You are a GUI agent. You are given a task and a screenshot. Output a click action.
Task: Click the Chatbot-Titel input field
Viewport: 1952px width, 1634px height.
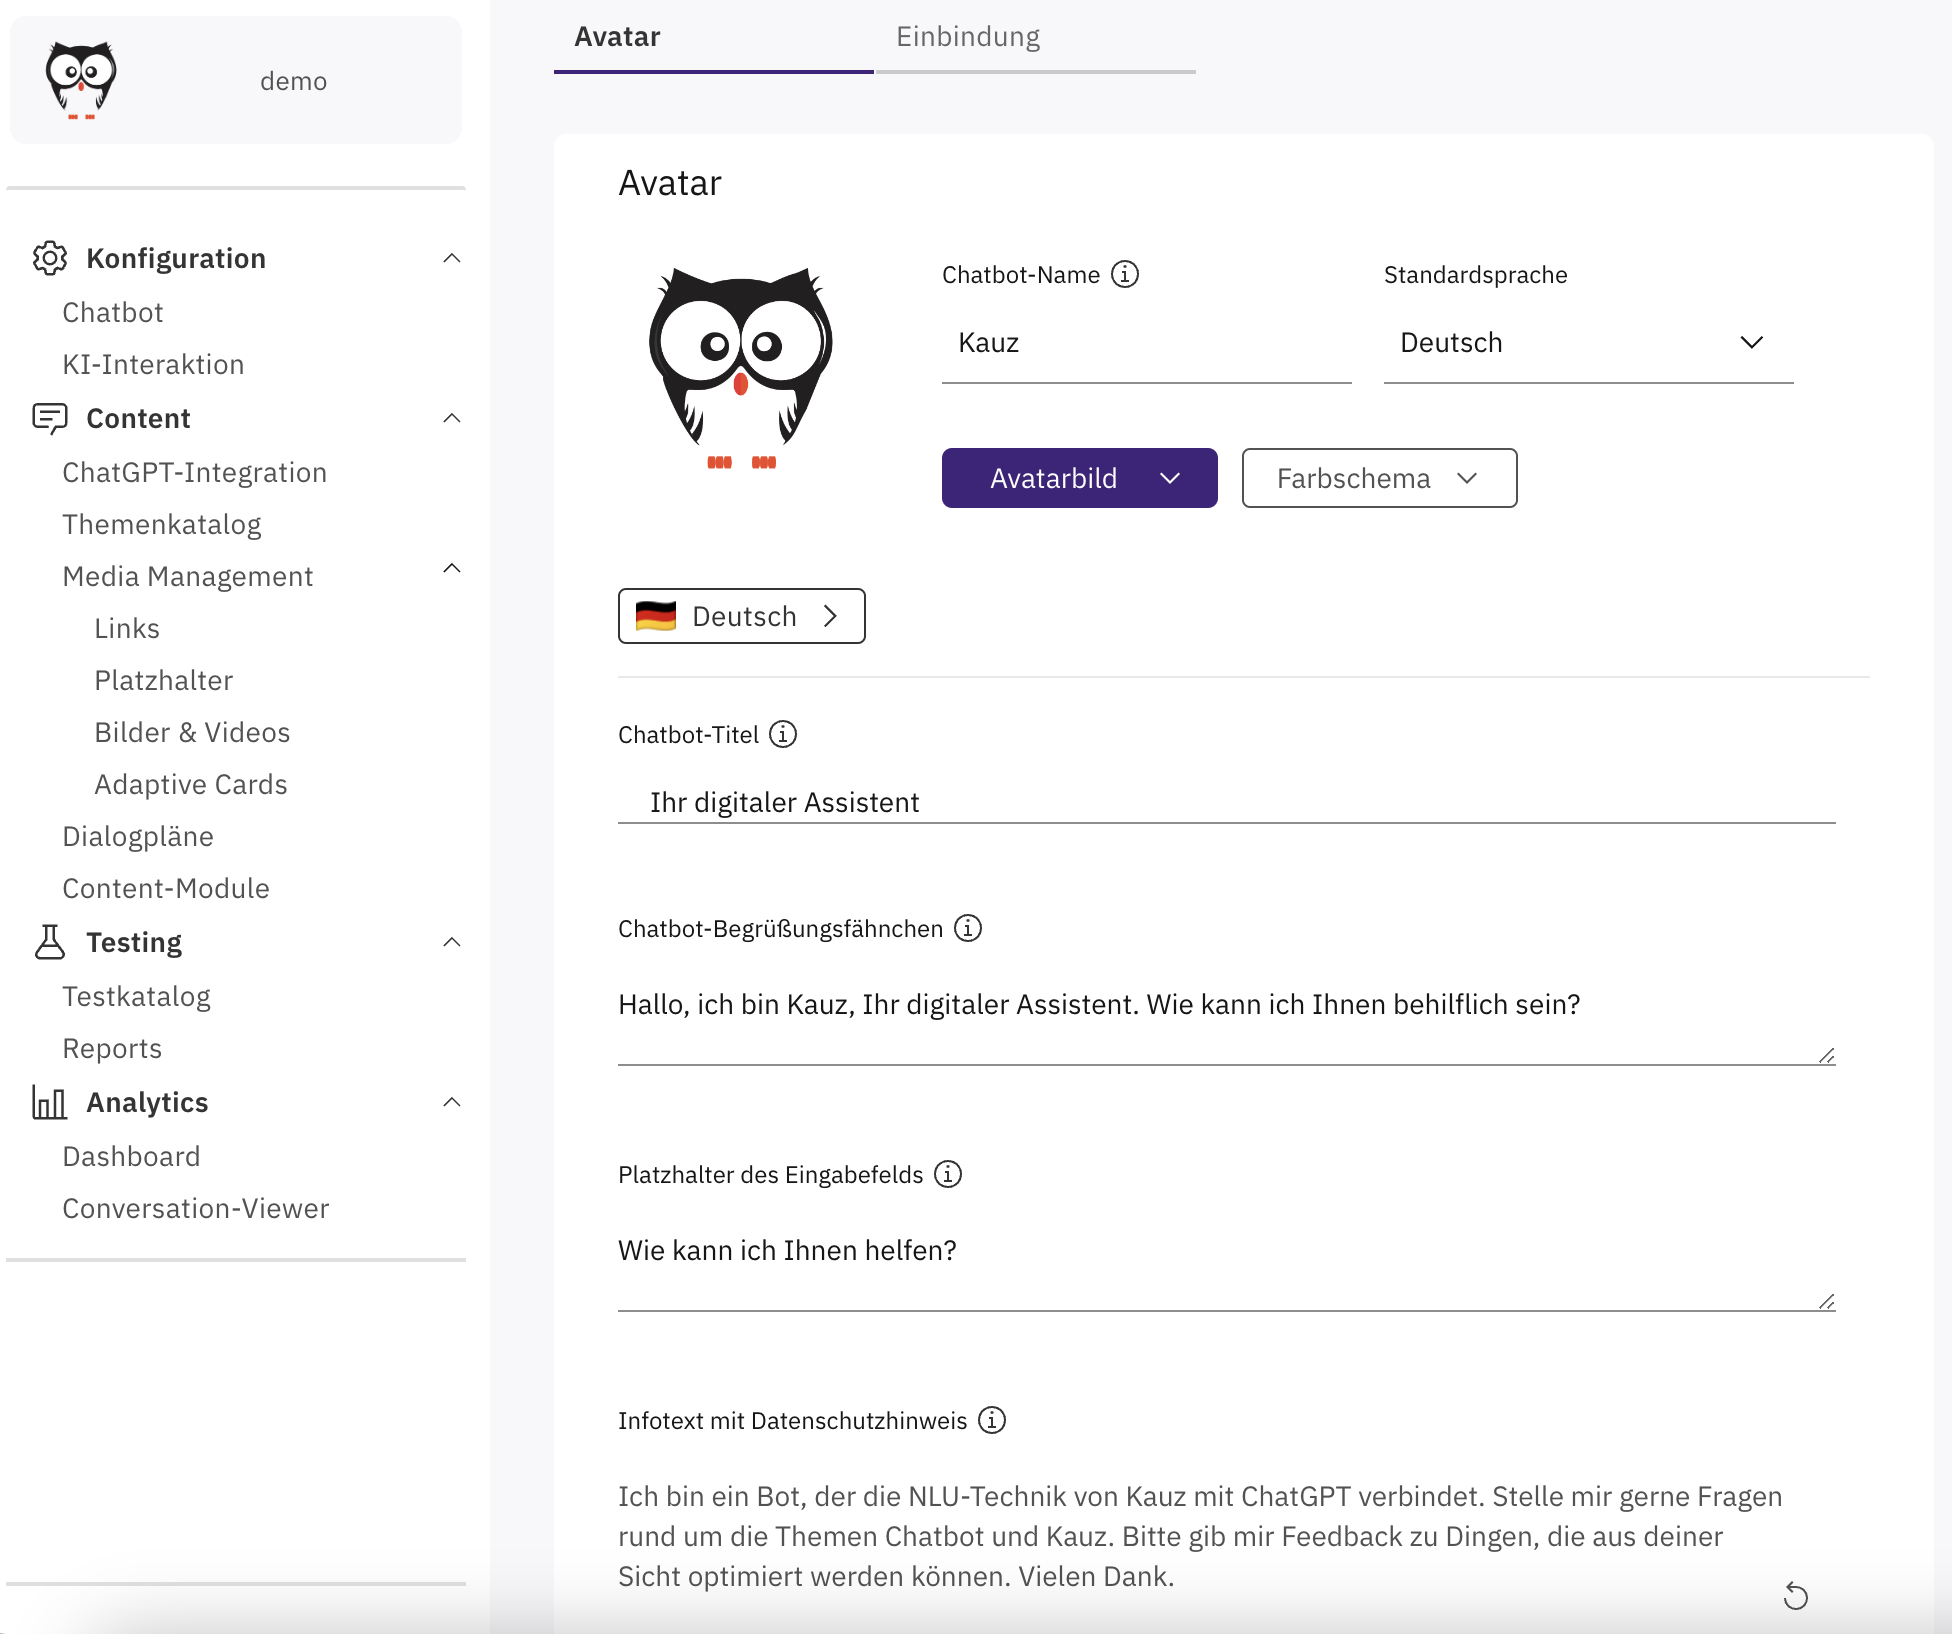coord(1227,802)
